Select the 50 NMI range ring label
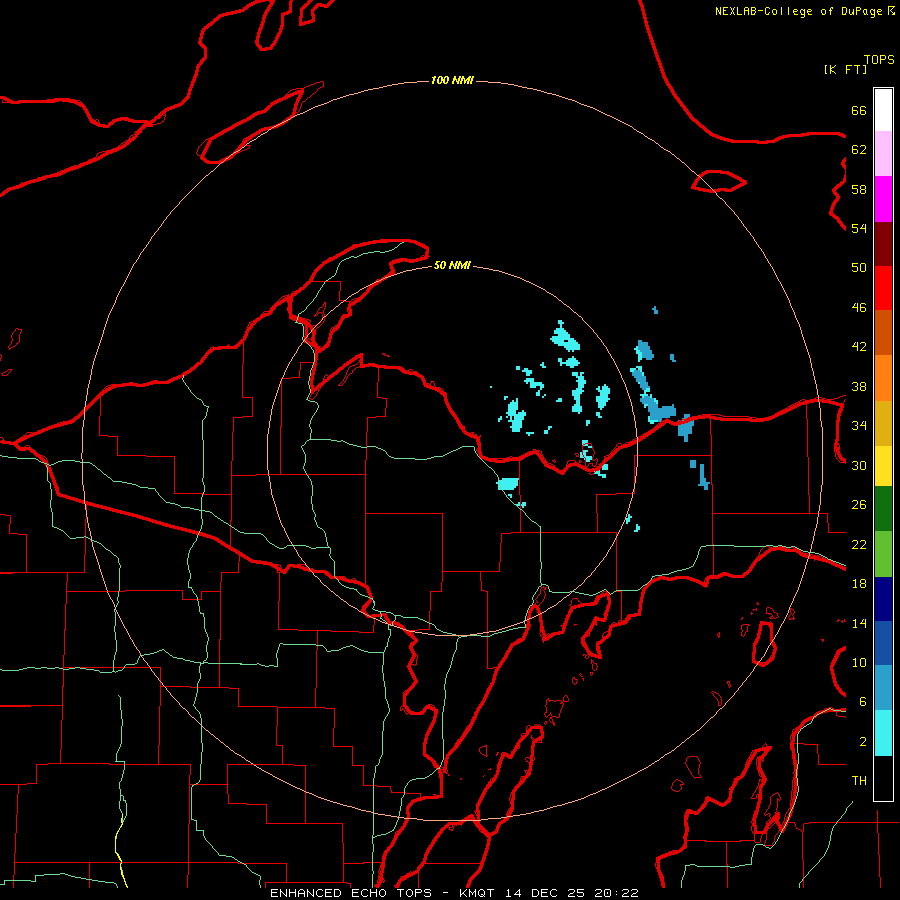This screenshot has height=900, width=900. [x=452, y=265]
